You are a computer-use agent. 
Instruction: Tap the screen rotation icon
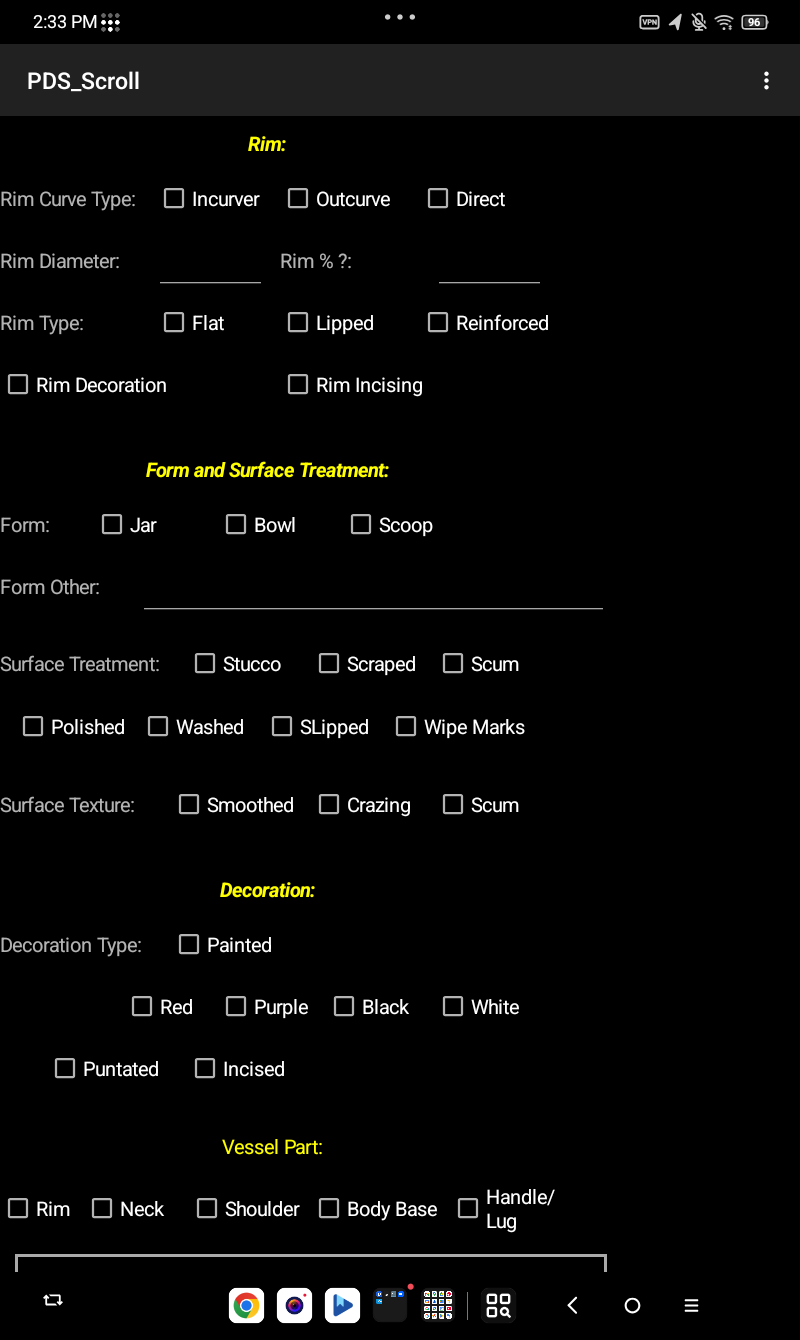53,1300
